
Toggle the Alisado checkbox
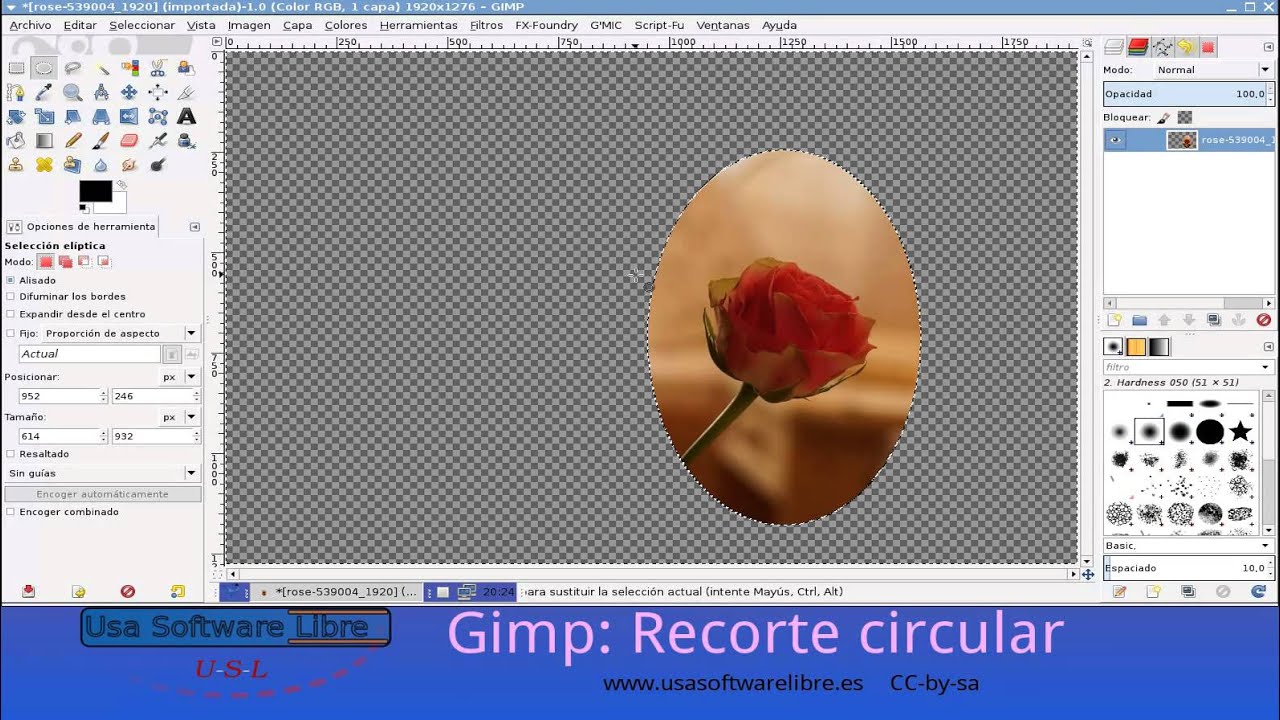(11, 280)
